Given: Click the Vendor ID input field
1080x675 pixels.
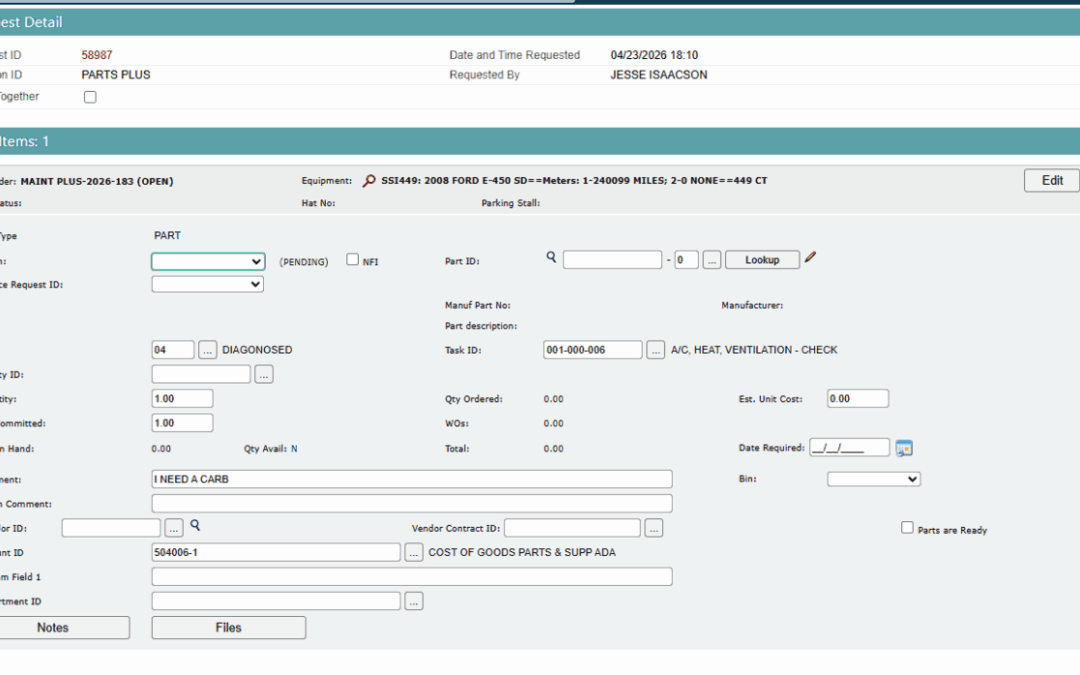Looking at the screenshot, I should click(x=111, y=528).
